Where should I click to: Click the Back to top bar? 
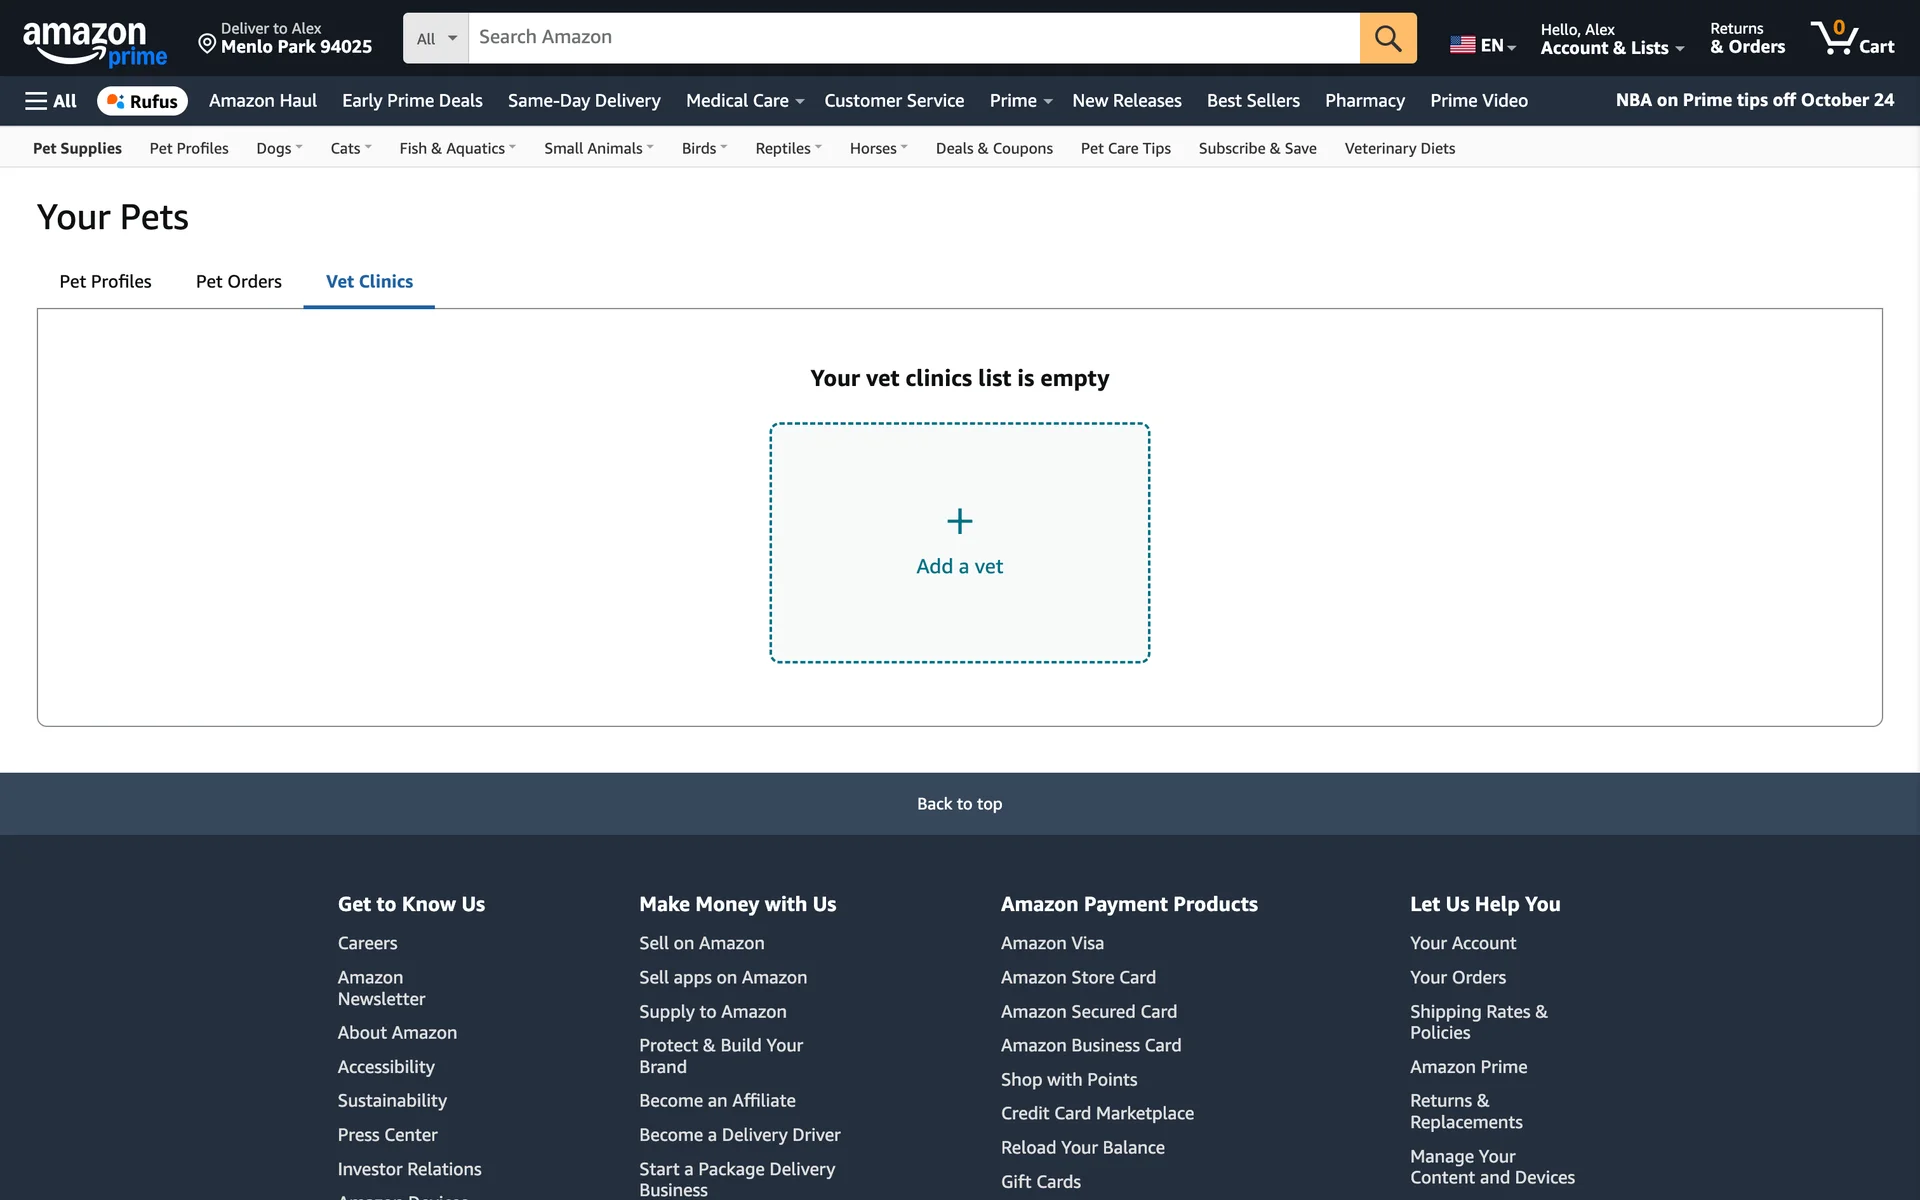[x=959, y=804]
